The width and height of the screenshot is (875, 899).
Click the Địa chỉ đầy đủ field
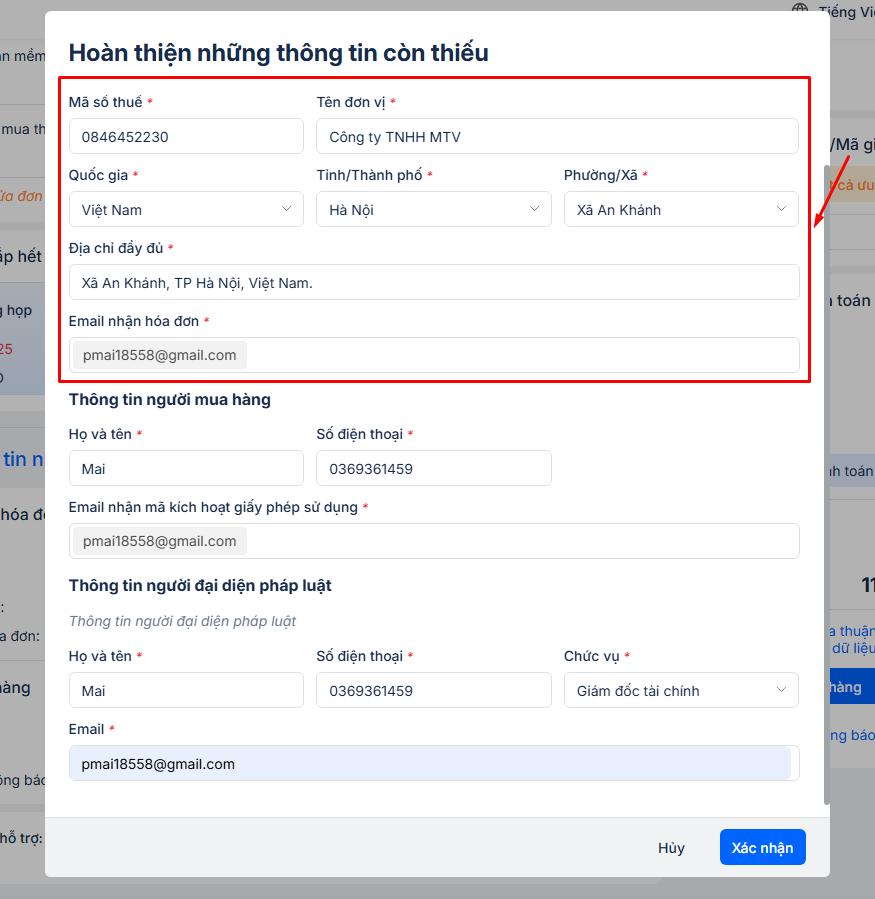[x=434, y=283]
